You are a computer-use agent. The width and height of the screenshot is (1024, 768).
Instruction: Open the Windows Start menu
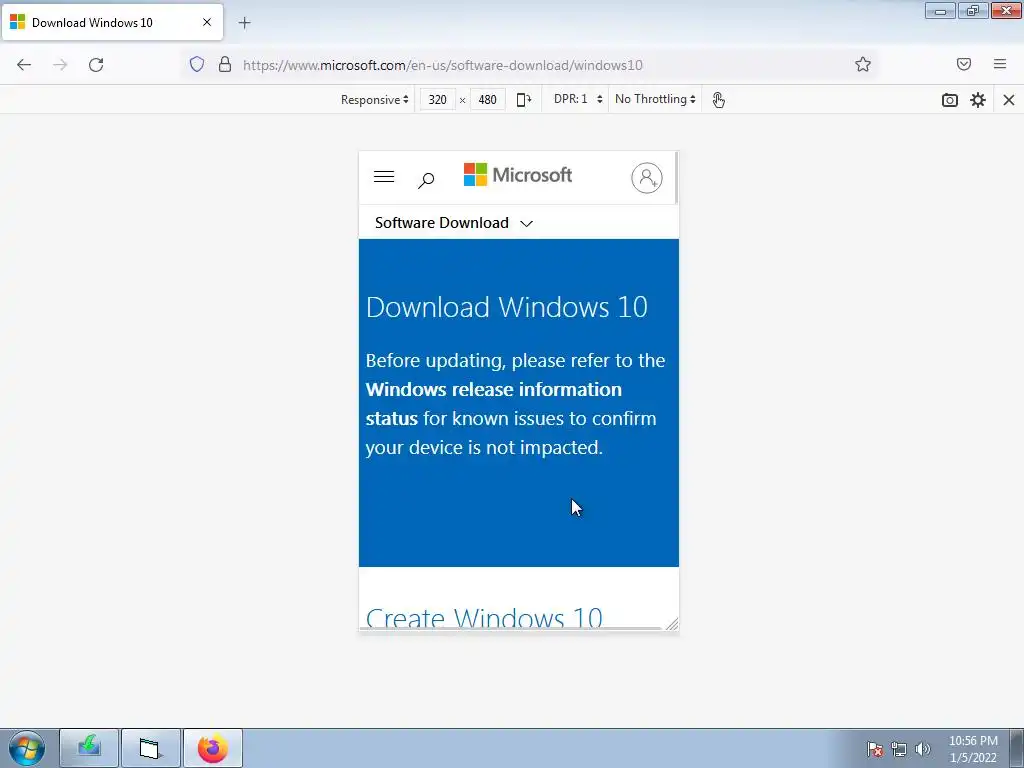click(26, 748)
